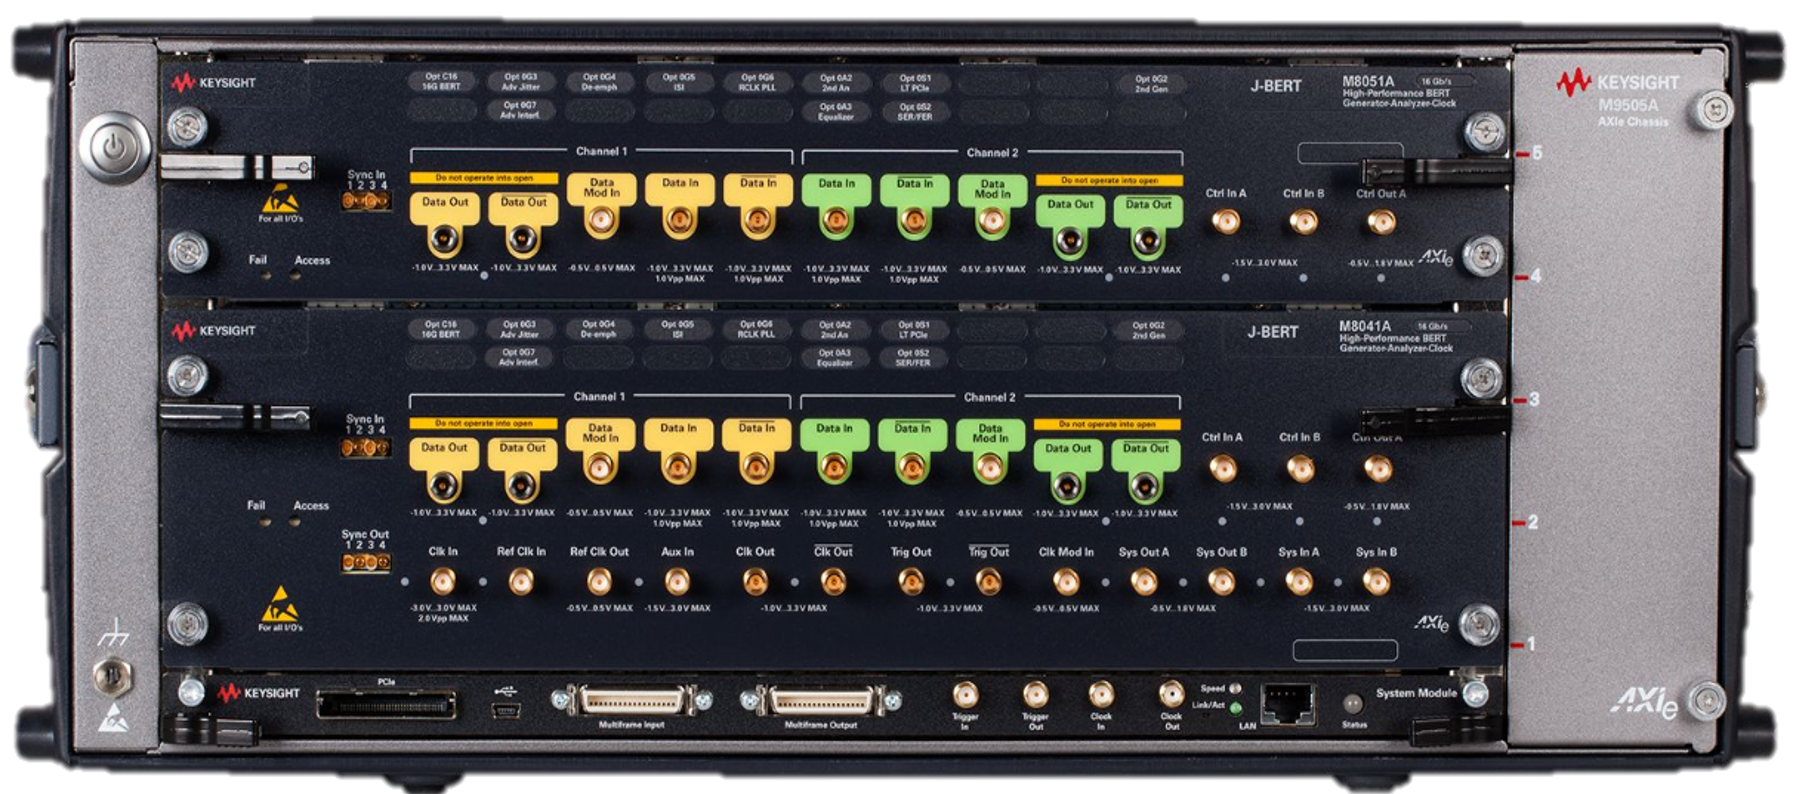Select the ESD warning symbol on the M8051A module

tap(279, 199)
